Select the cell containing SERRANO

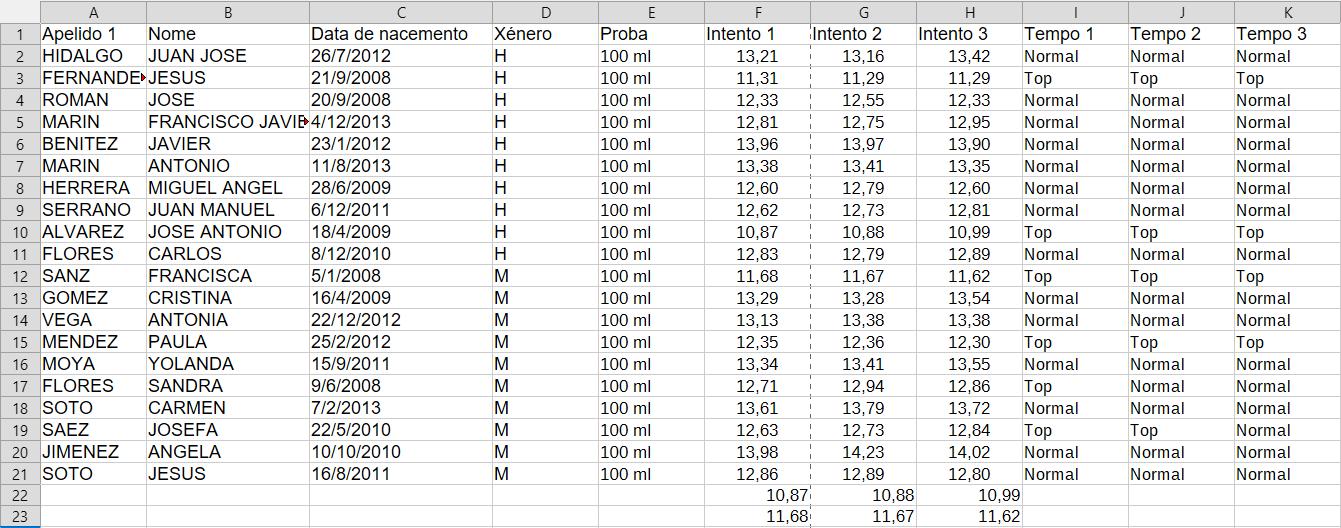click(93, 210)
